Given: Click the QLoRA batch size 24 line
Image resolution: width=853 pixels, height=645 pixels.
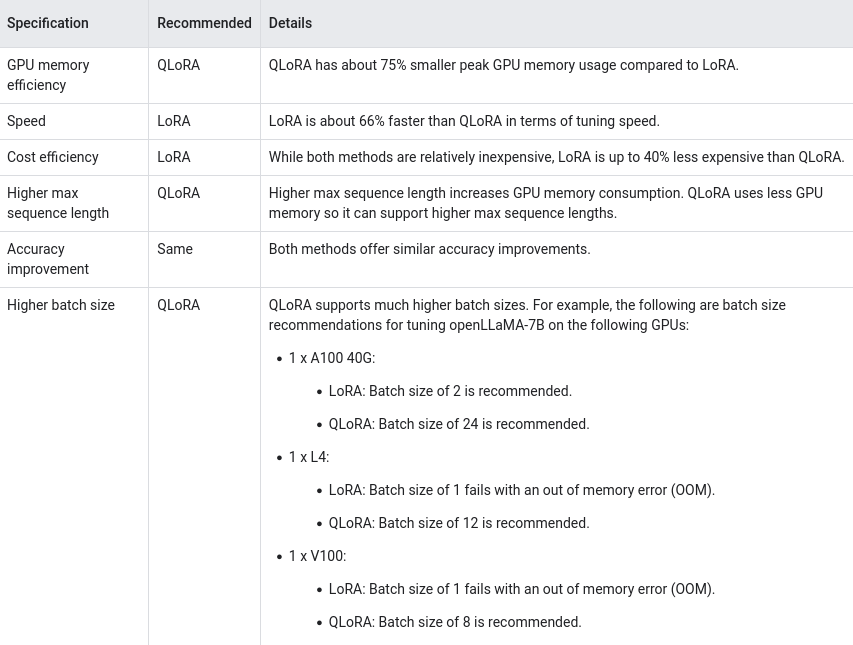Looking at the screenshot, I should coord(459,424).
